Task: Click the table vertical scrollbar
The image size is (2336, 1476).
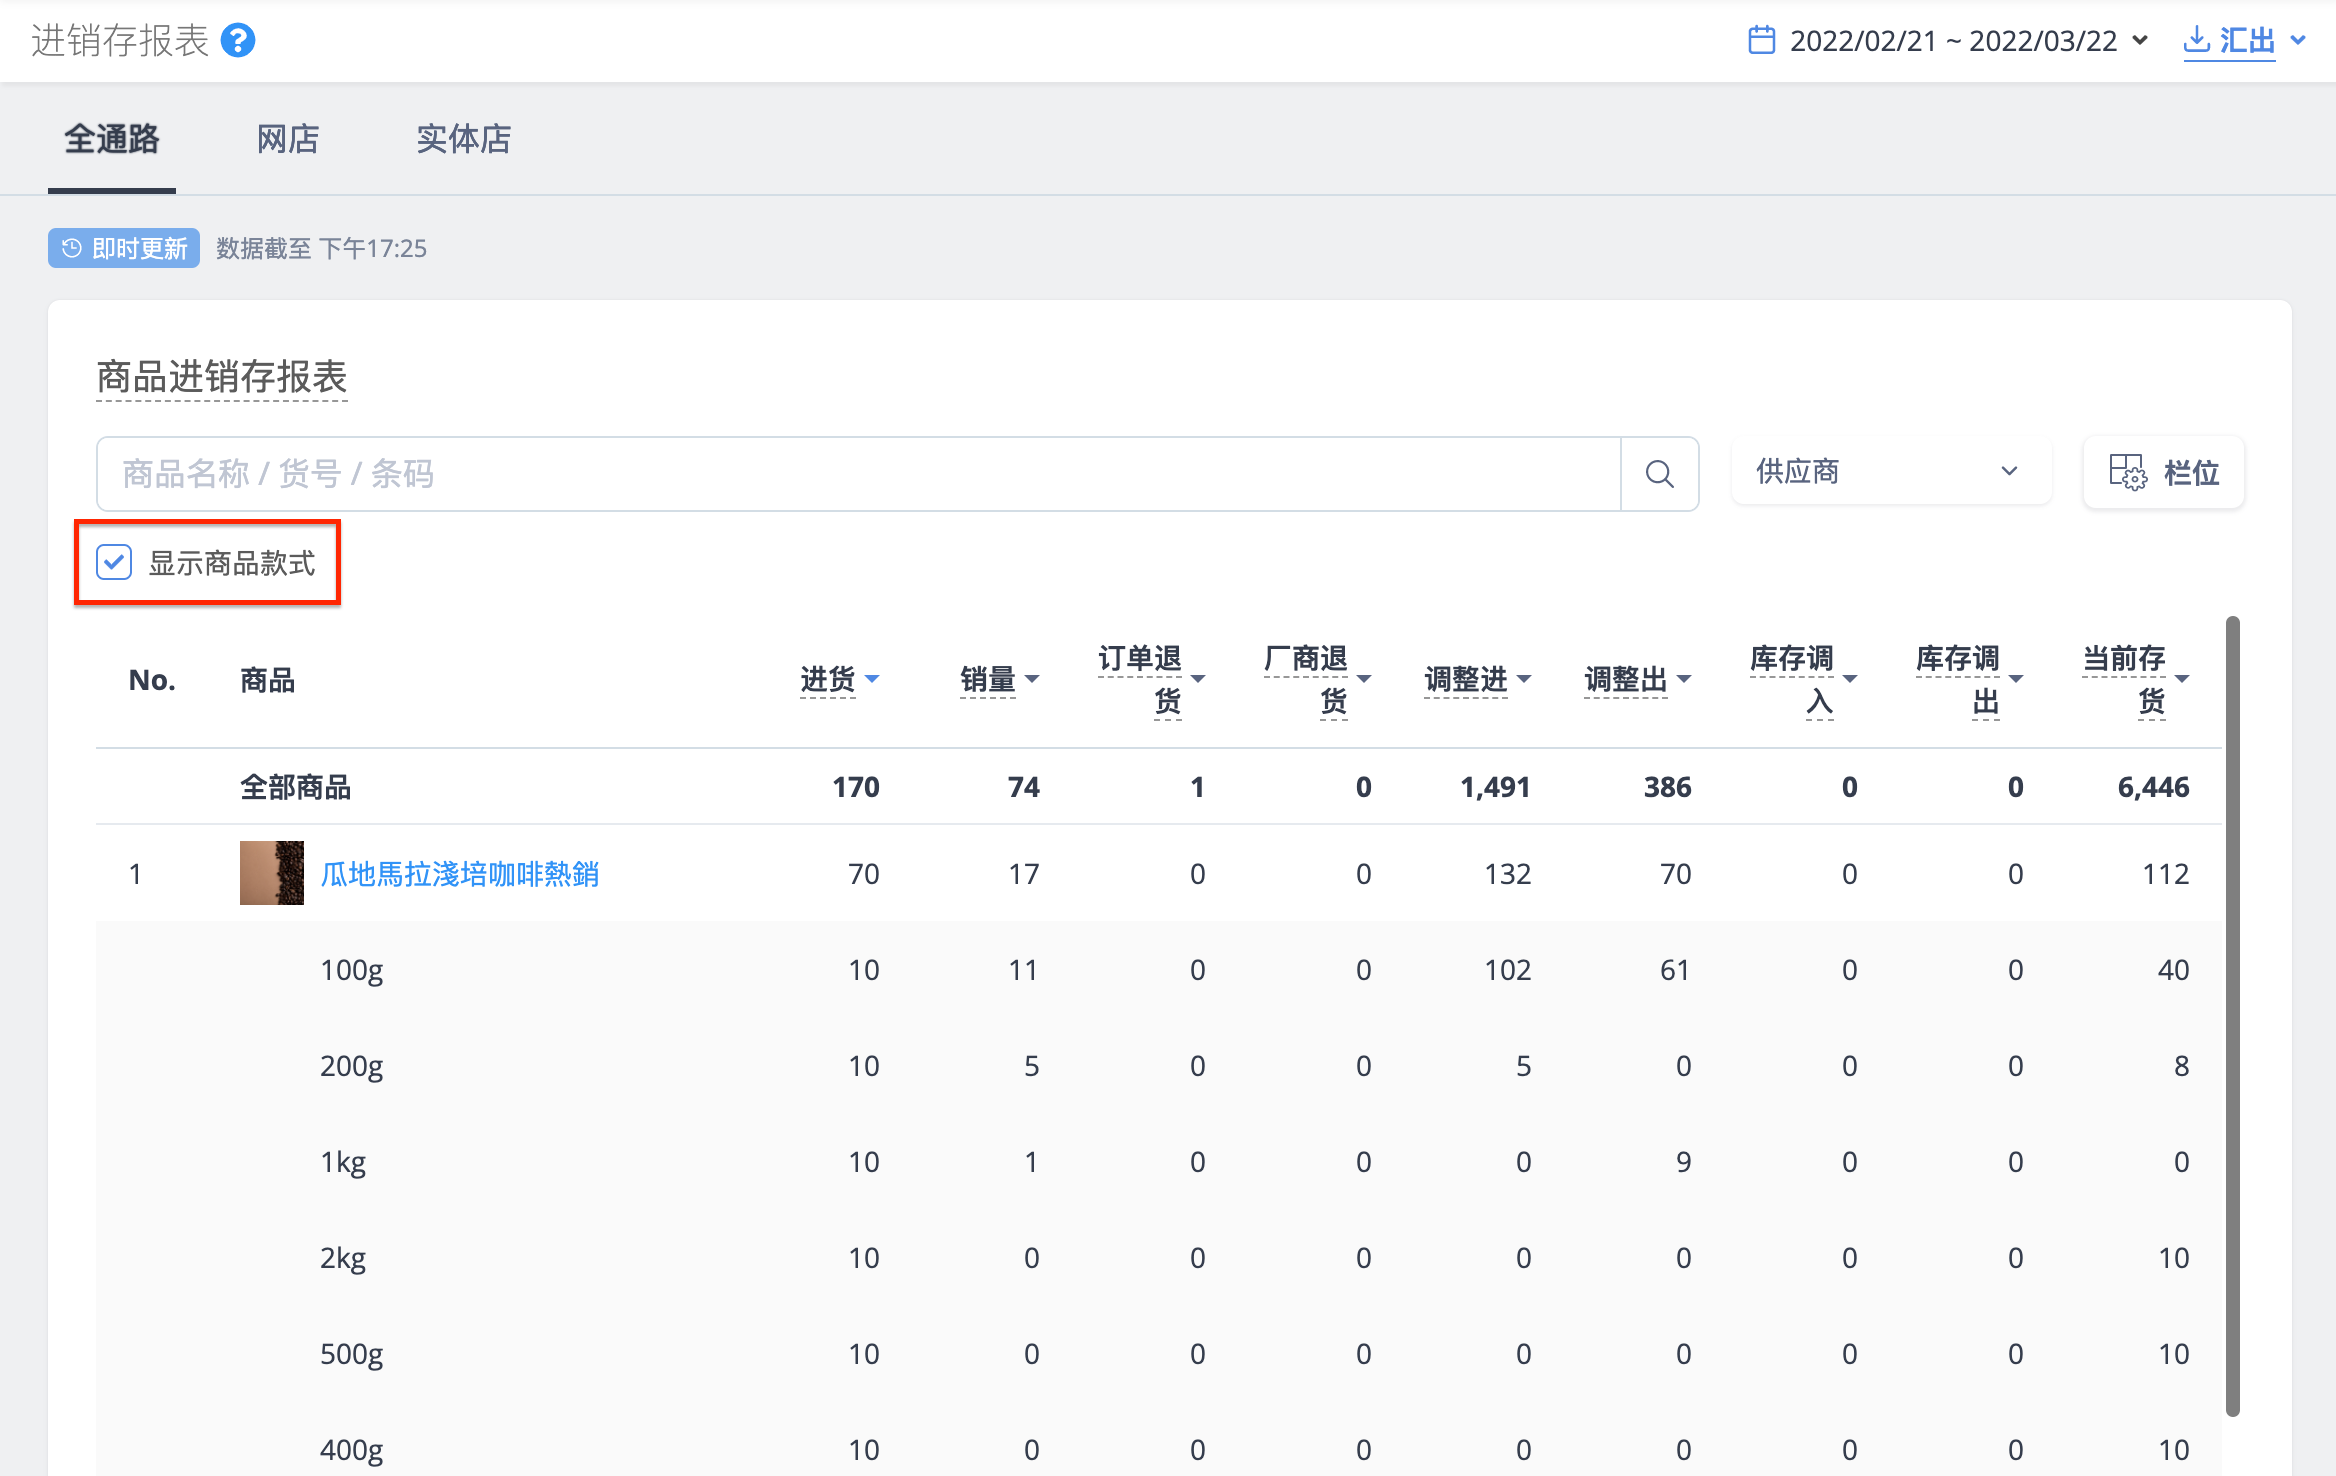Action: [x=2232, y=1016]
